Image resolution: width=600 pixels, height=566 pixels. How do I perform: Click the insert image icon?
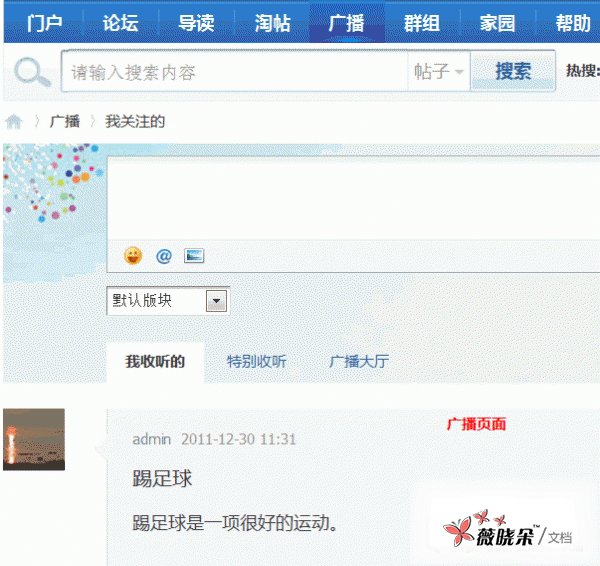194,255
